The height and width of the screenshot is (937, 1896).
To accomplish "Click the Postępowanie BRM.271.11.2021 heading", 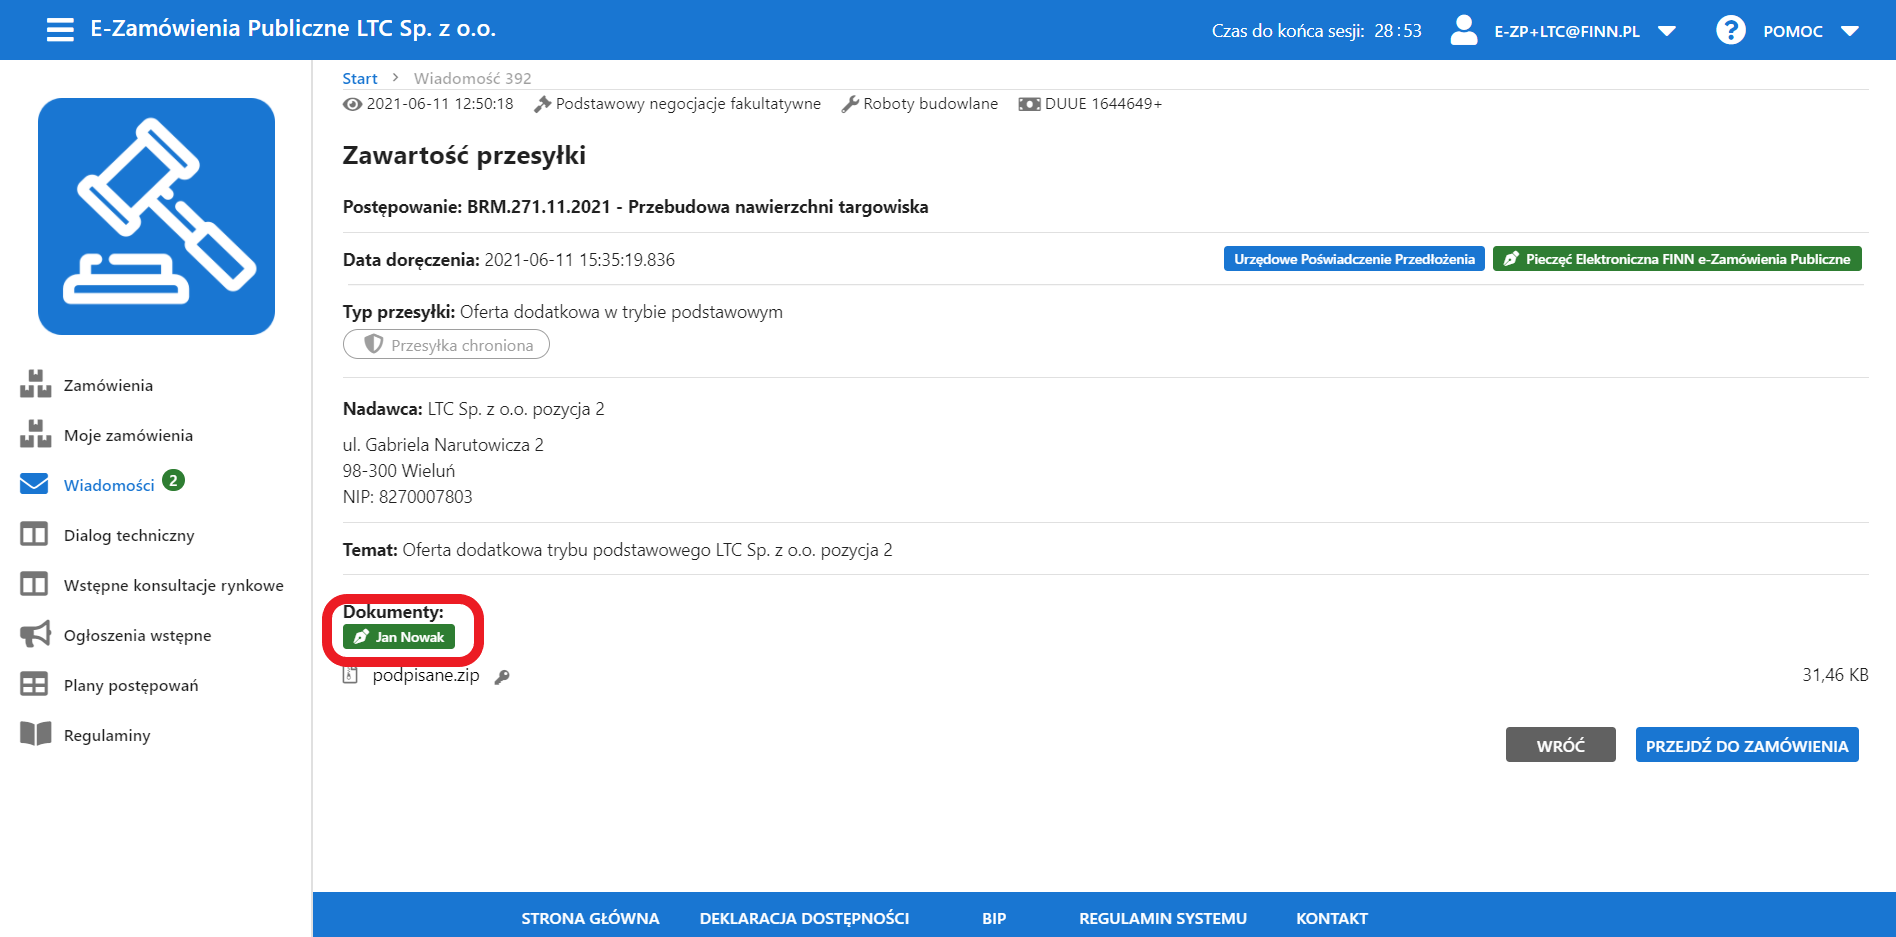I will pos(635,207).
